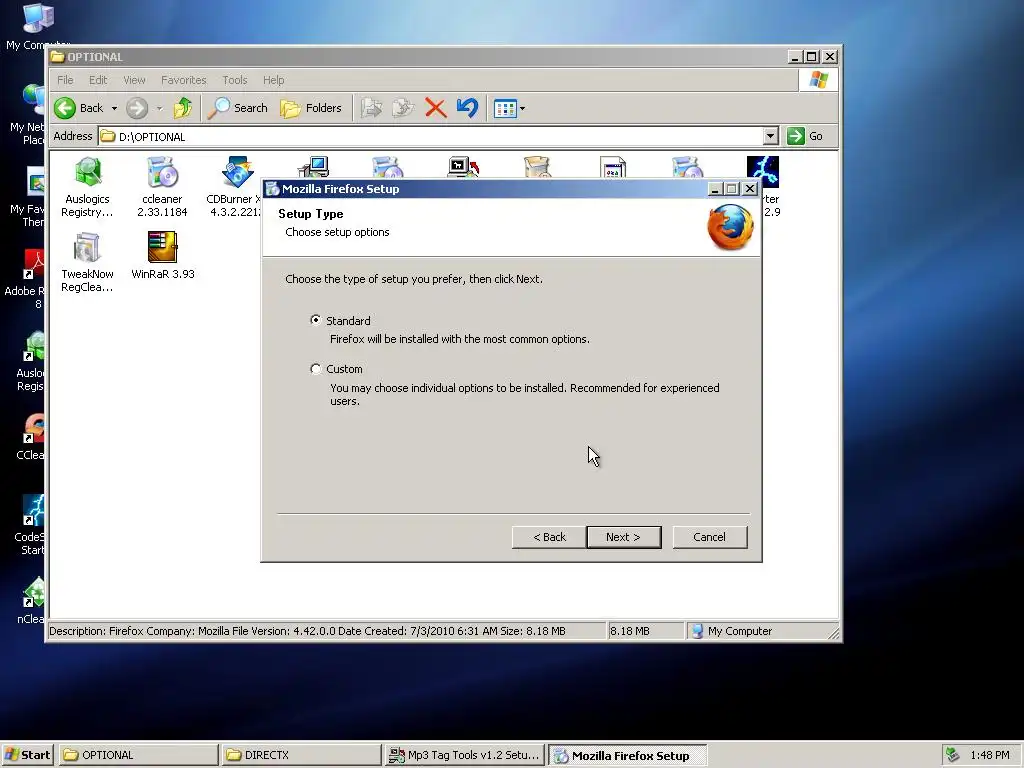Toggle the Folders pane button

pyautogui.click(x=311, y=108)
